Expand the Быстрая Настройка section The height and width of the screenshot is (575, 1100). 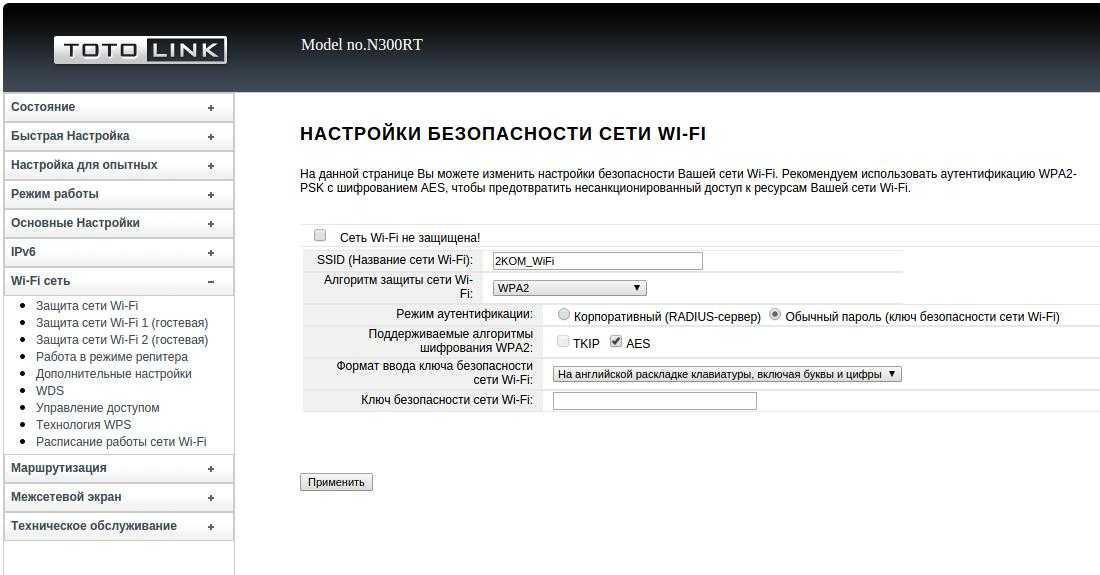click(x=118, y=136)
